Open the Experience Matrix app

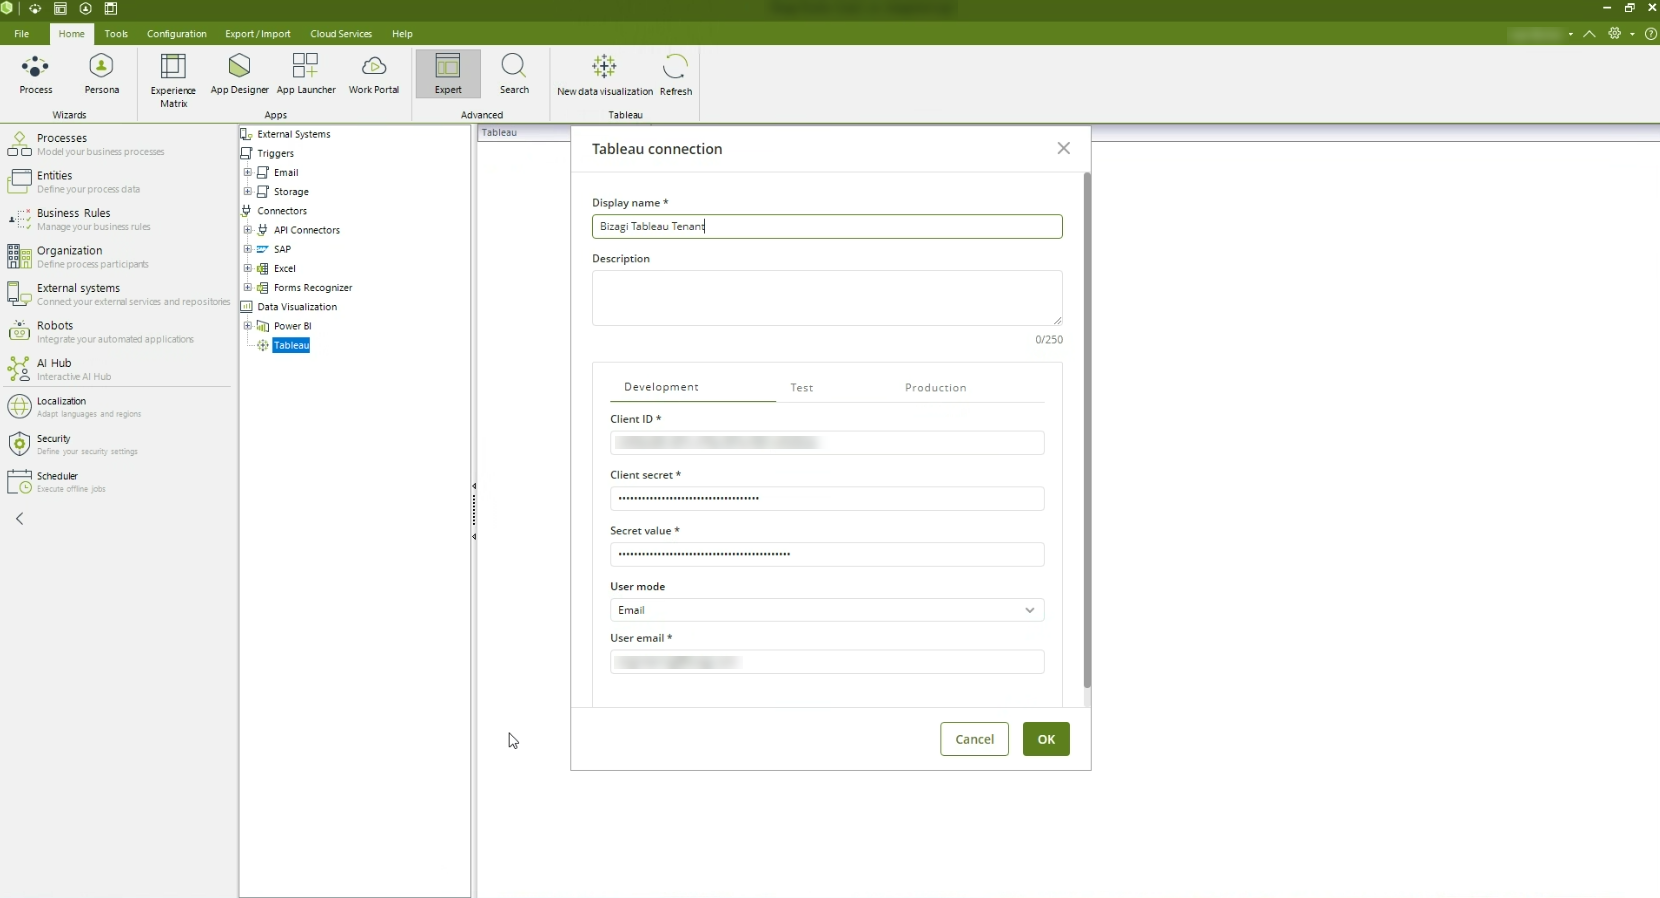tap(173, 80)
